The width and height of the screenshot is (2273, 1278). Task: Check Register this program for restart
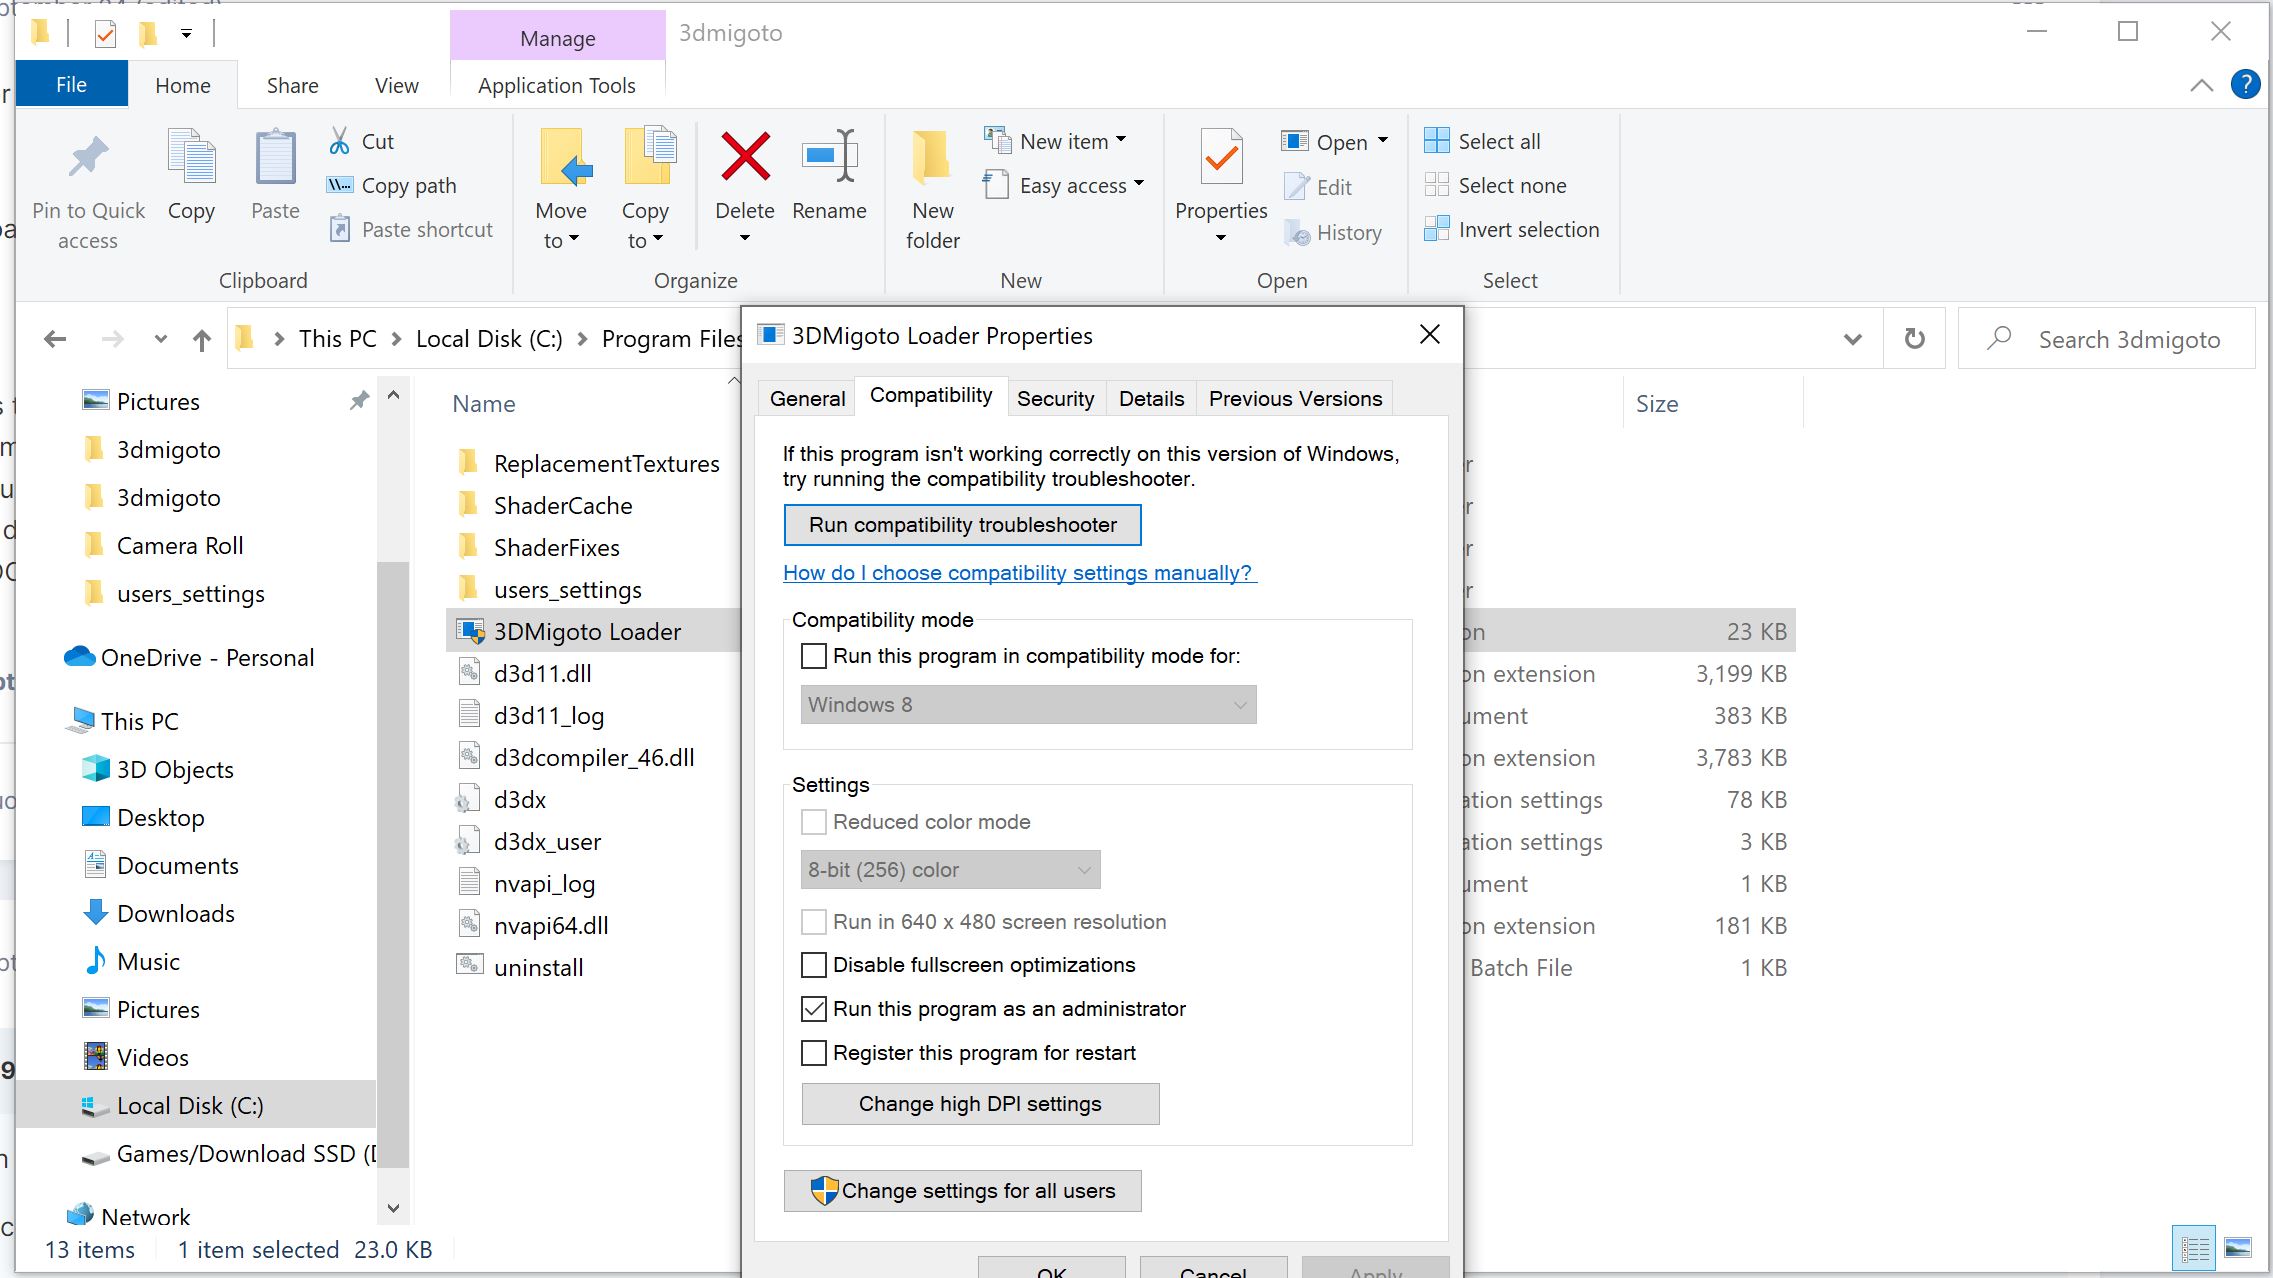tap(814, 1053)
